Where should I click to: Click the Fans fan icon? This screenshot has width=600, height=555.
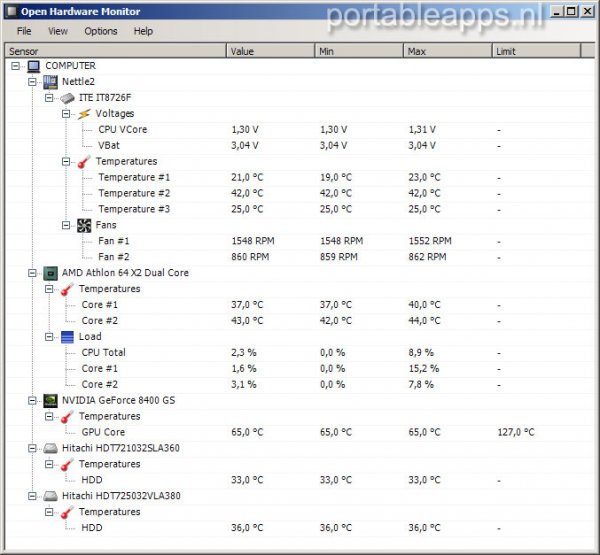coord(84,225)
